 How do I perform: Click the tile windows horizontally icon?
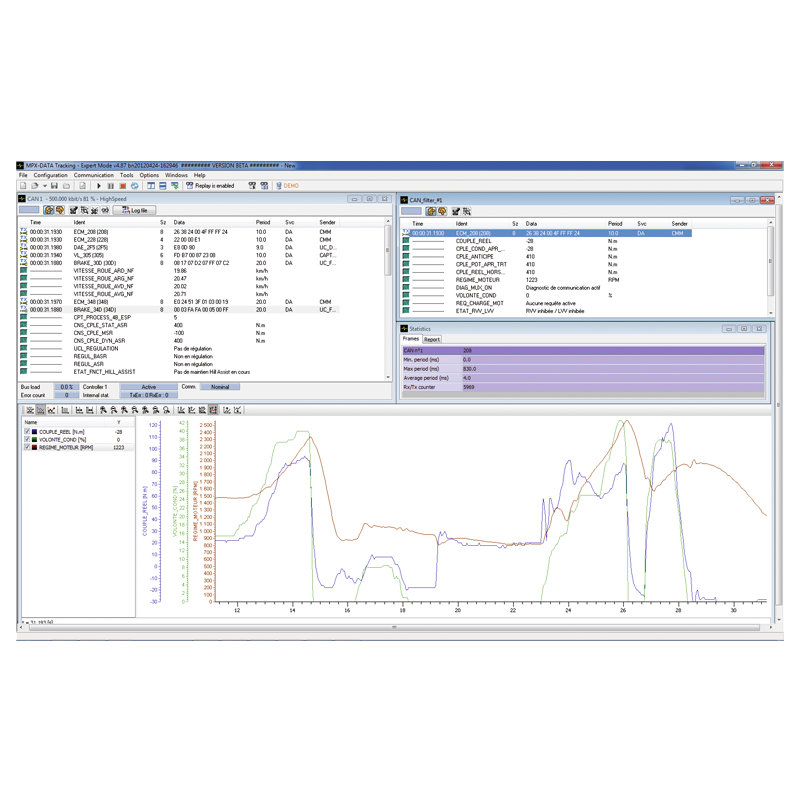click(163, 186)
